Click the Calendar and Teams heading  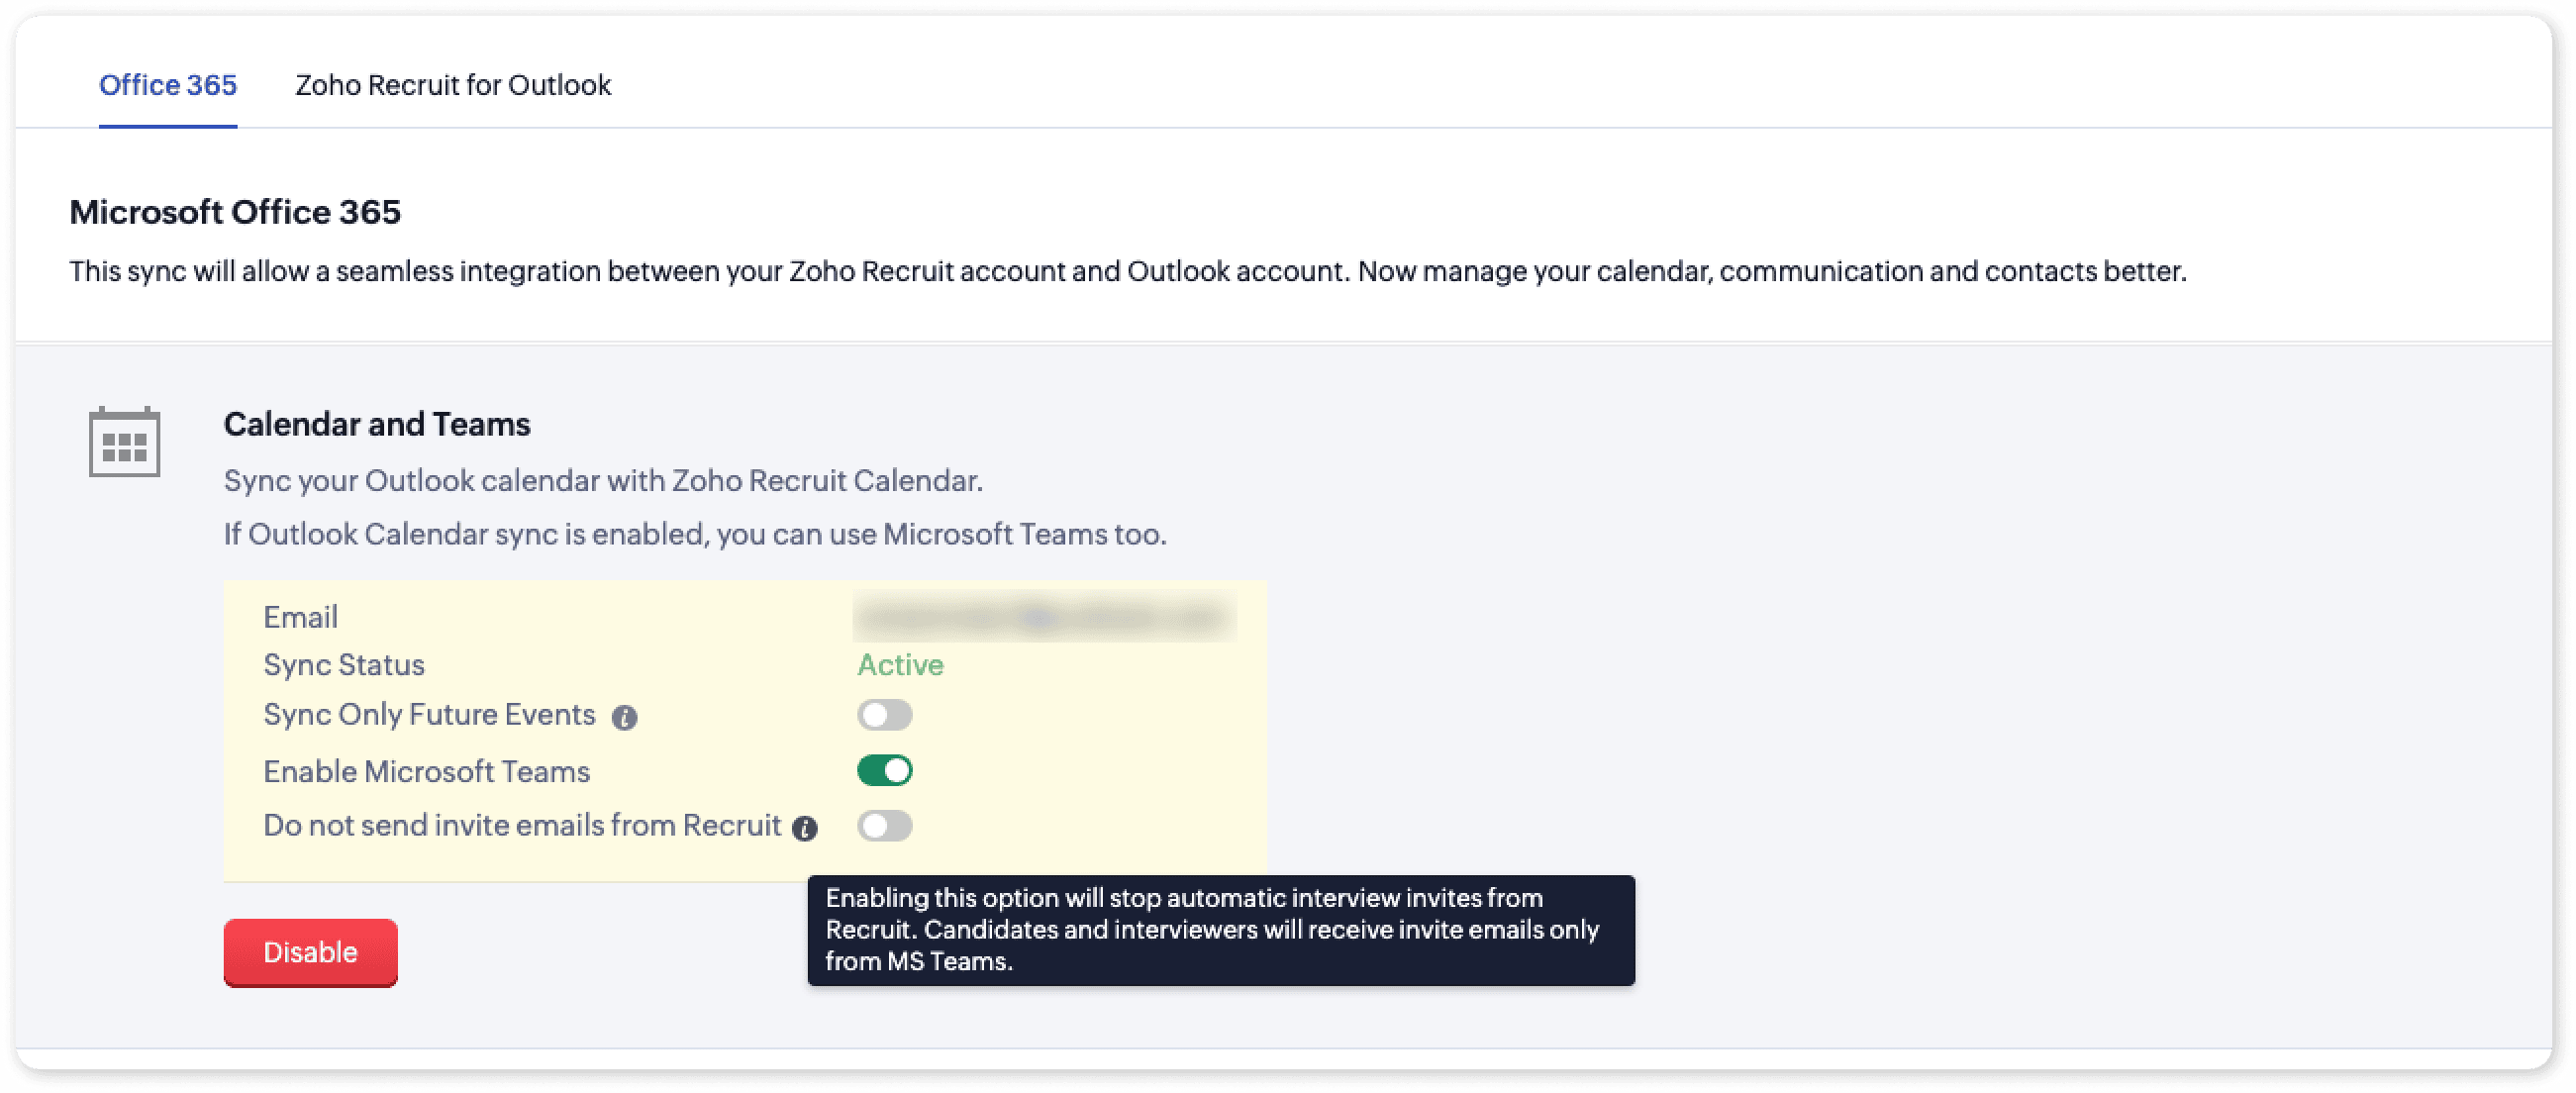pyautogui.click(x=377, y=424)
